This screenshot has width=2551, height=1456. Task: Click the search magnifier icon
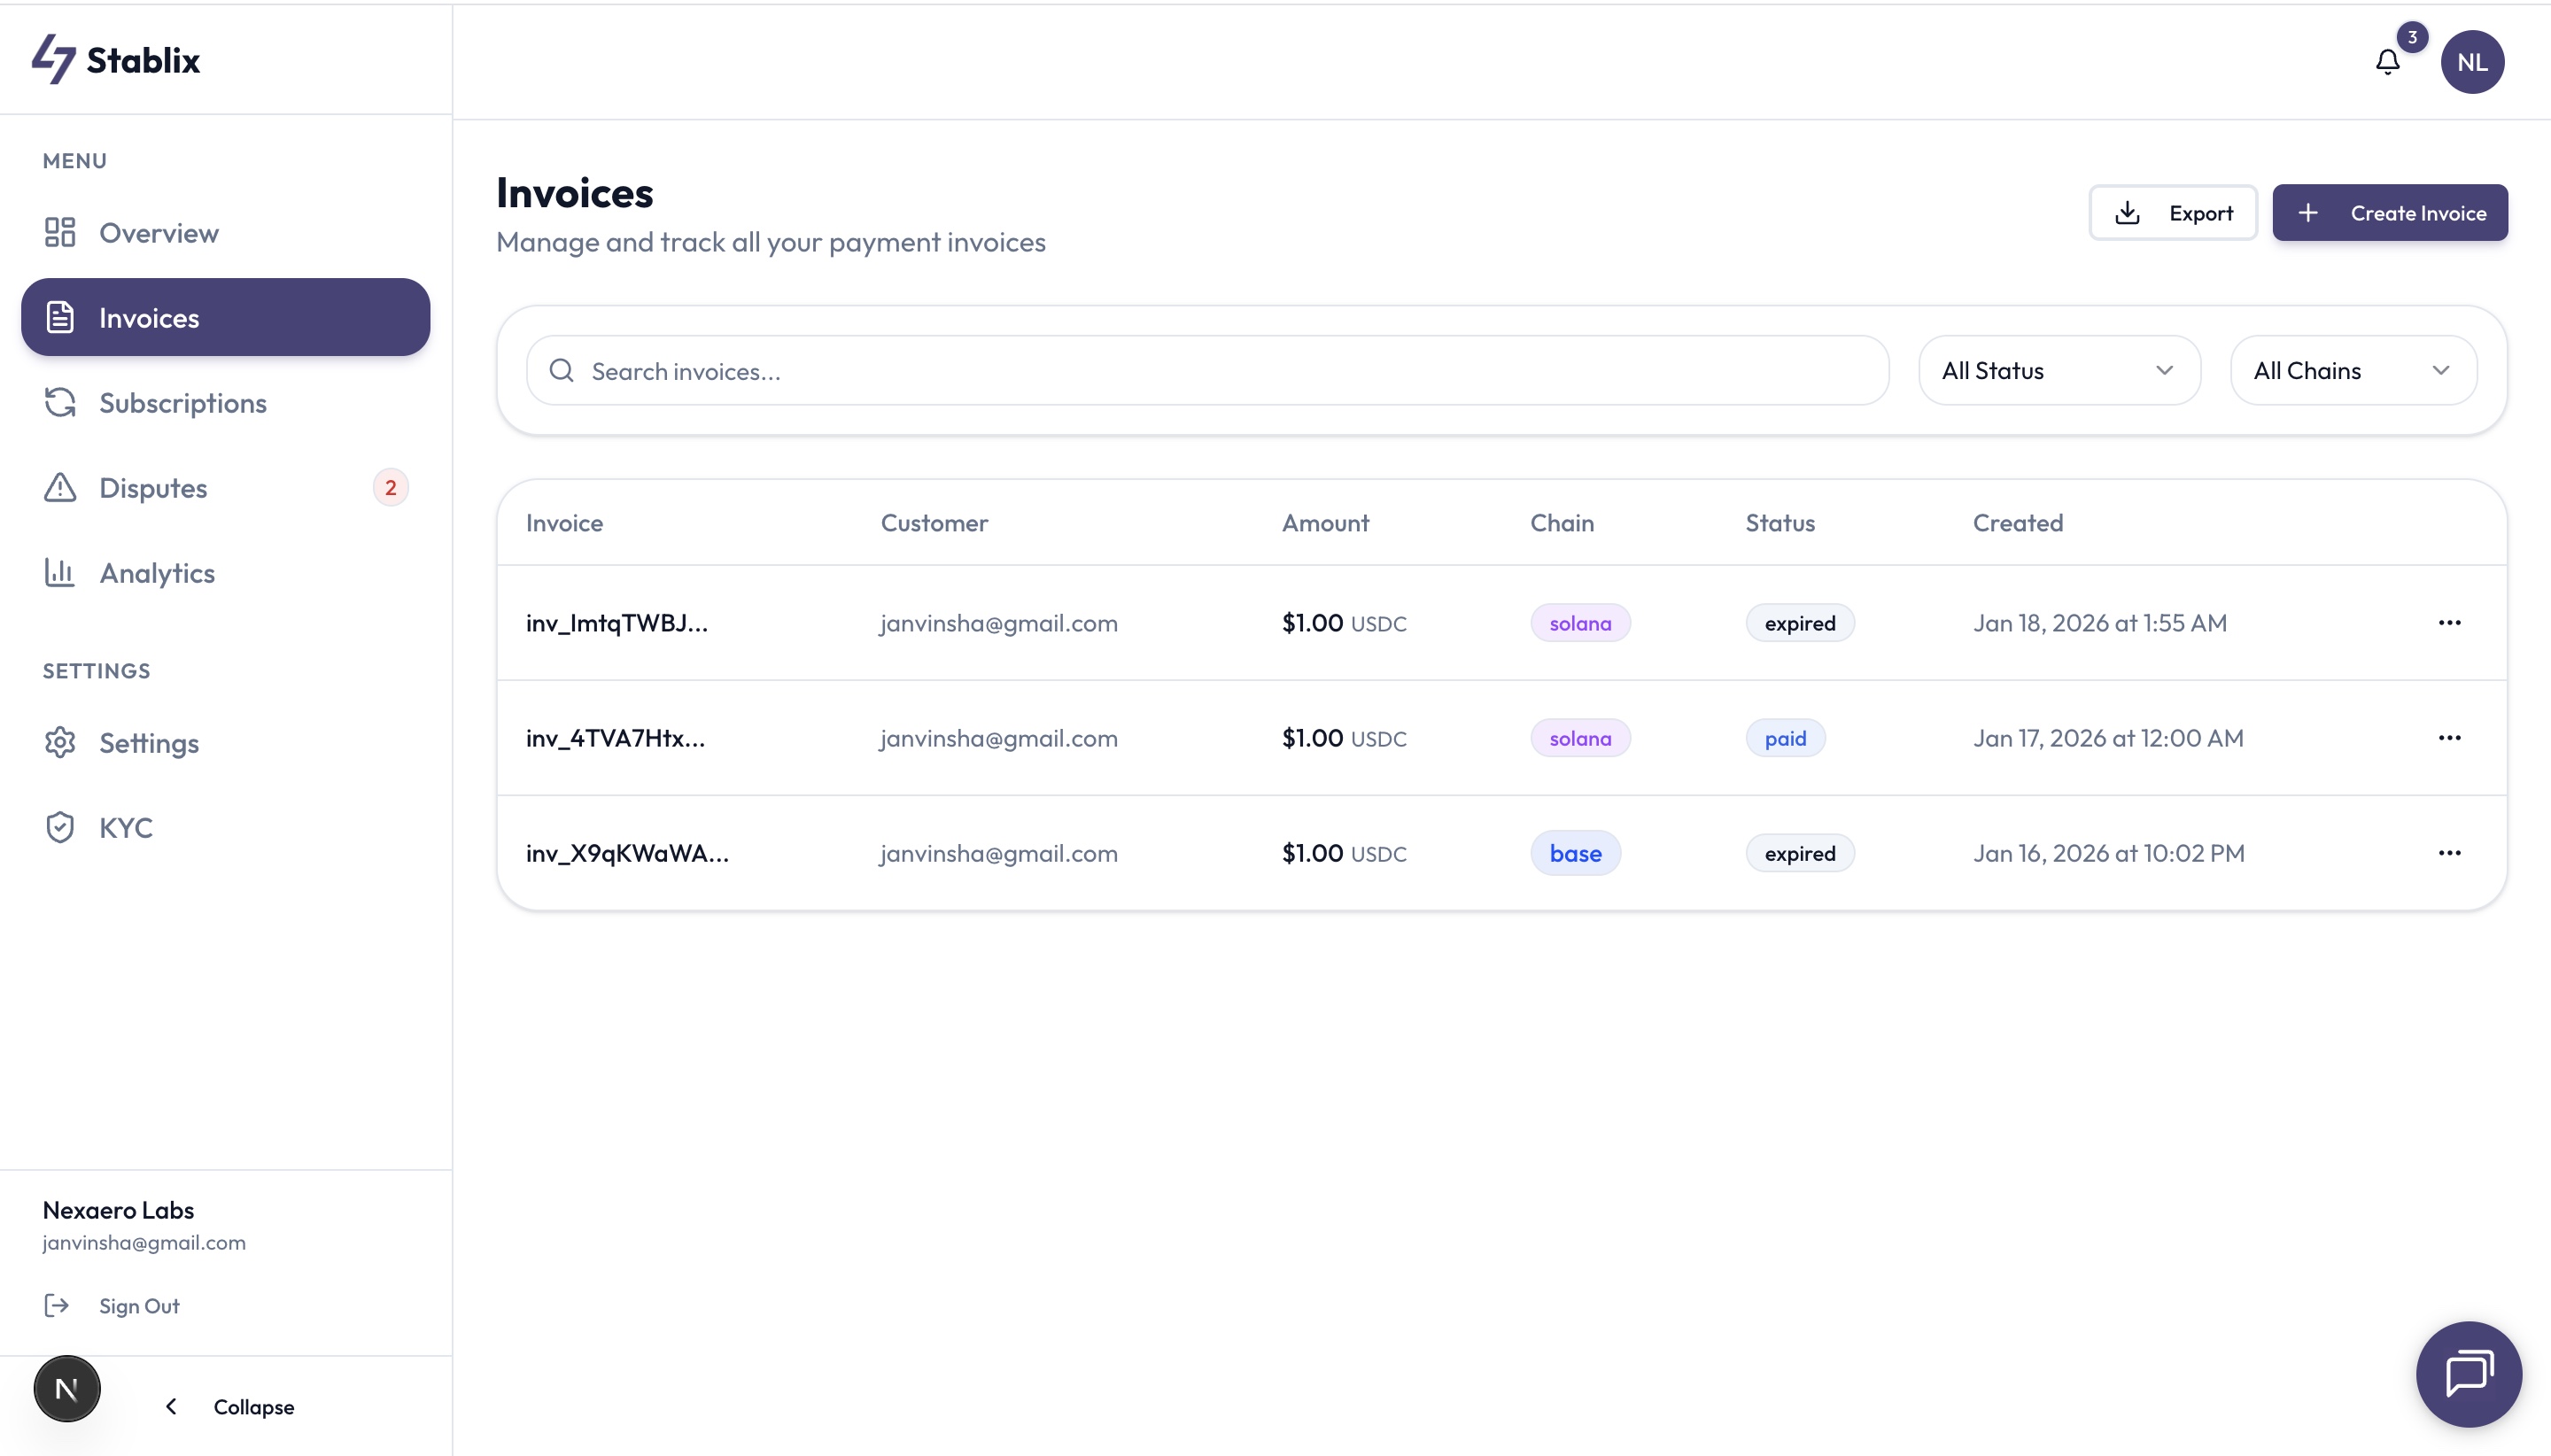pyautogui.click(x=561, y=371)
